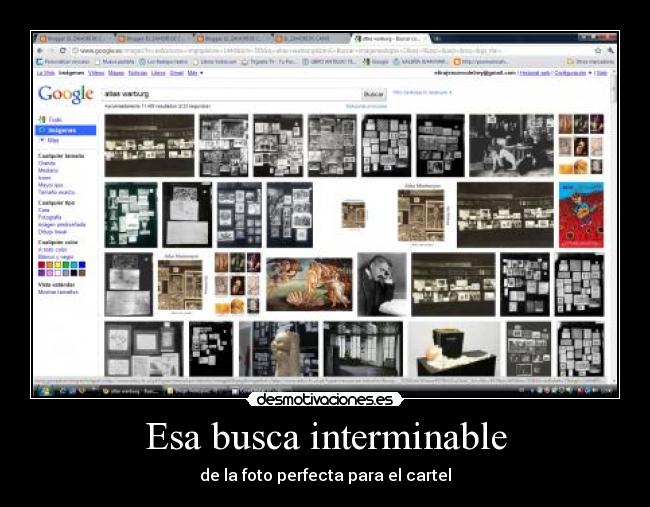Expand the Más option in left sidebar

click(x=50, y=140)
